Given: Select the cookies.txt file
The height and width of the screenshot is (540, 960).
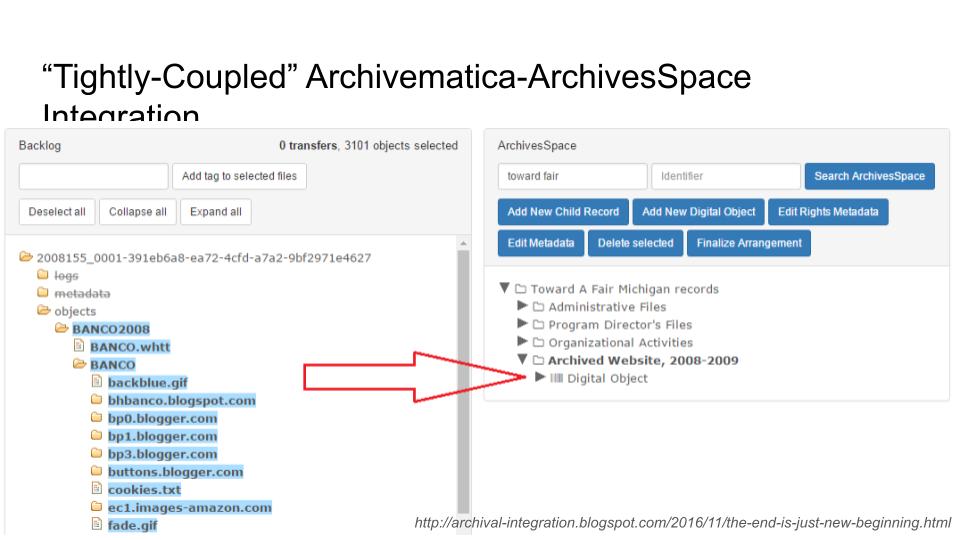Looking at the screenshot, I should (x=144, y=490).
